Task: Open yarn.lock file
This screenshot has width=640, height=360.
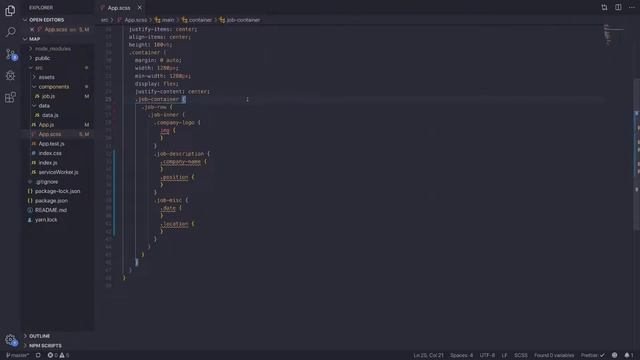Action: [x=46, y=220]
